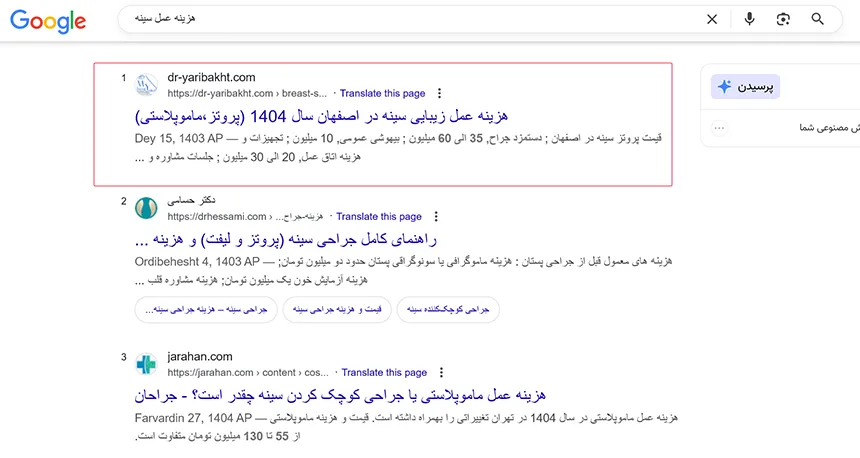Click the dr-yaribakht.com site favicon
The height and width of the screenshot is (458, 860).
[147, 85]
